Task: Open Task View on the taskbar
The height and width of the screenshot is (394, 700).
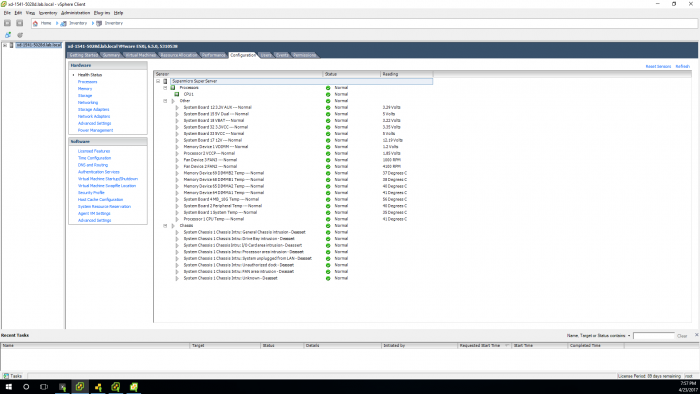Action: point(44,387)
